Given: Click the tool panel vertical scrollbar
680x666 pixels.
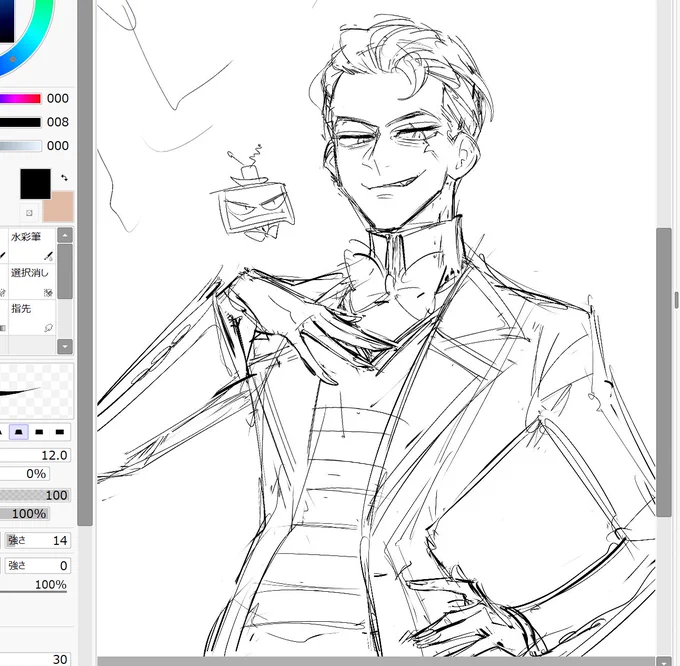Looking at the screenshot, I should click(x=85, y=263).
